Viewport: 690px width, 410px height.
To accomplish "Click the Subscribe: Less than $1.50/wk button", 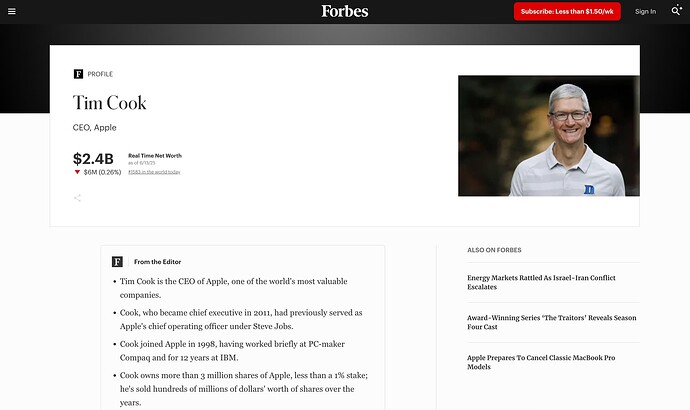I will [x=567, y=11].
